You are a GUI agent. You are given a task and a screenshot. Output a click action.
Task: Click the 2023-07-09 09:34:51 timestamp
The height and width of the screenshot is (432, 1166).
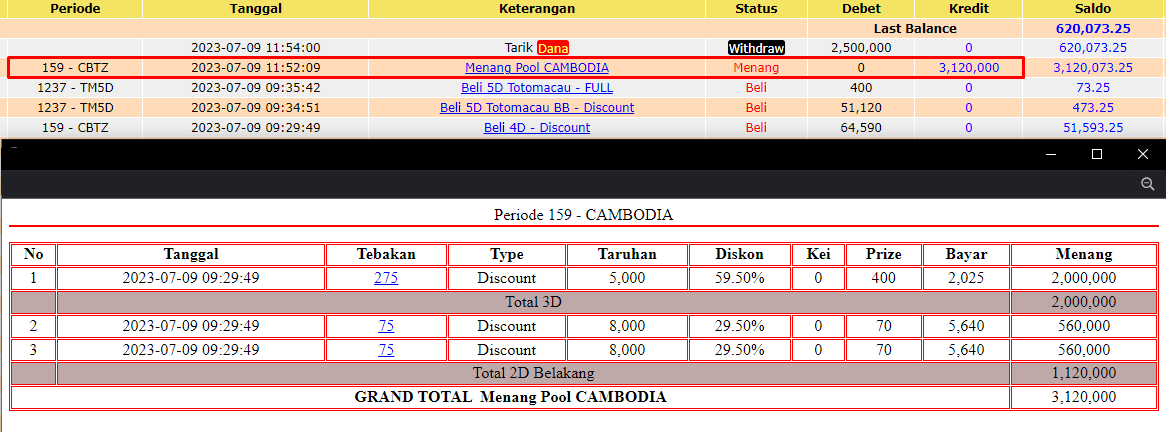[256, 108]
